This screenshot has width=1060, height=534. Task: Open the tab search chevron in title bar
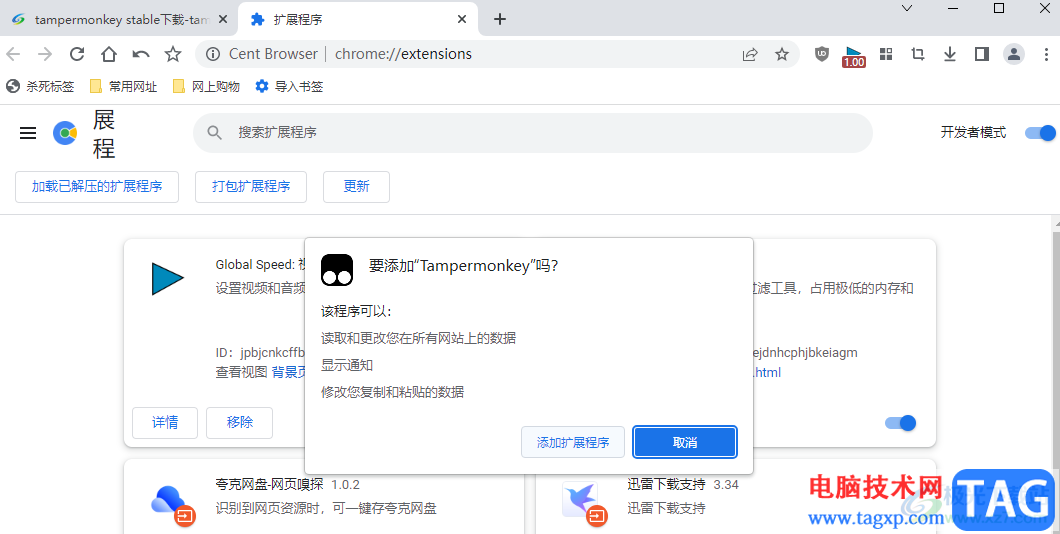pos(907,8)
